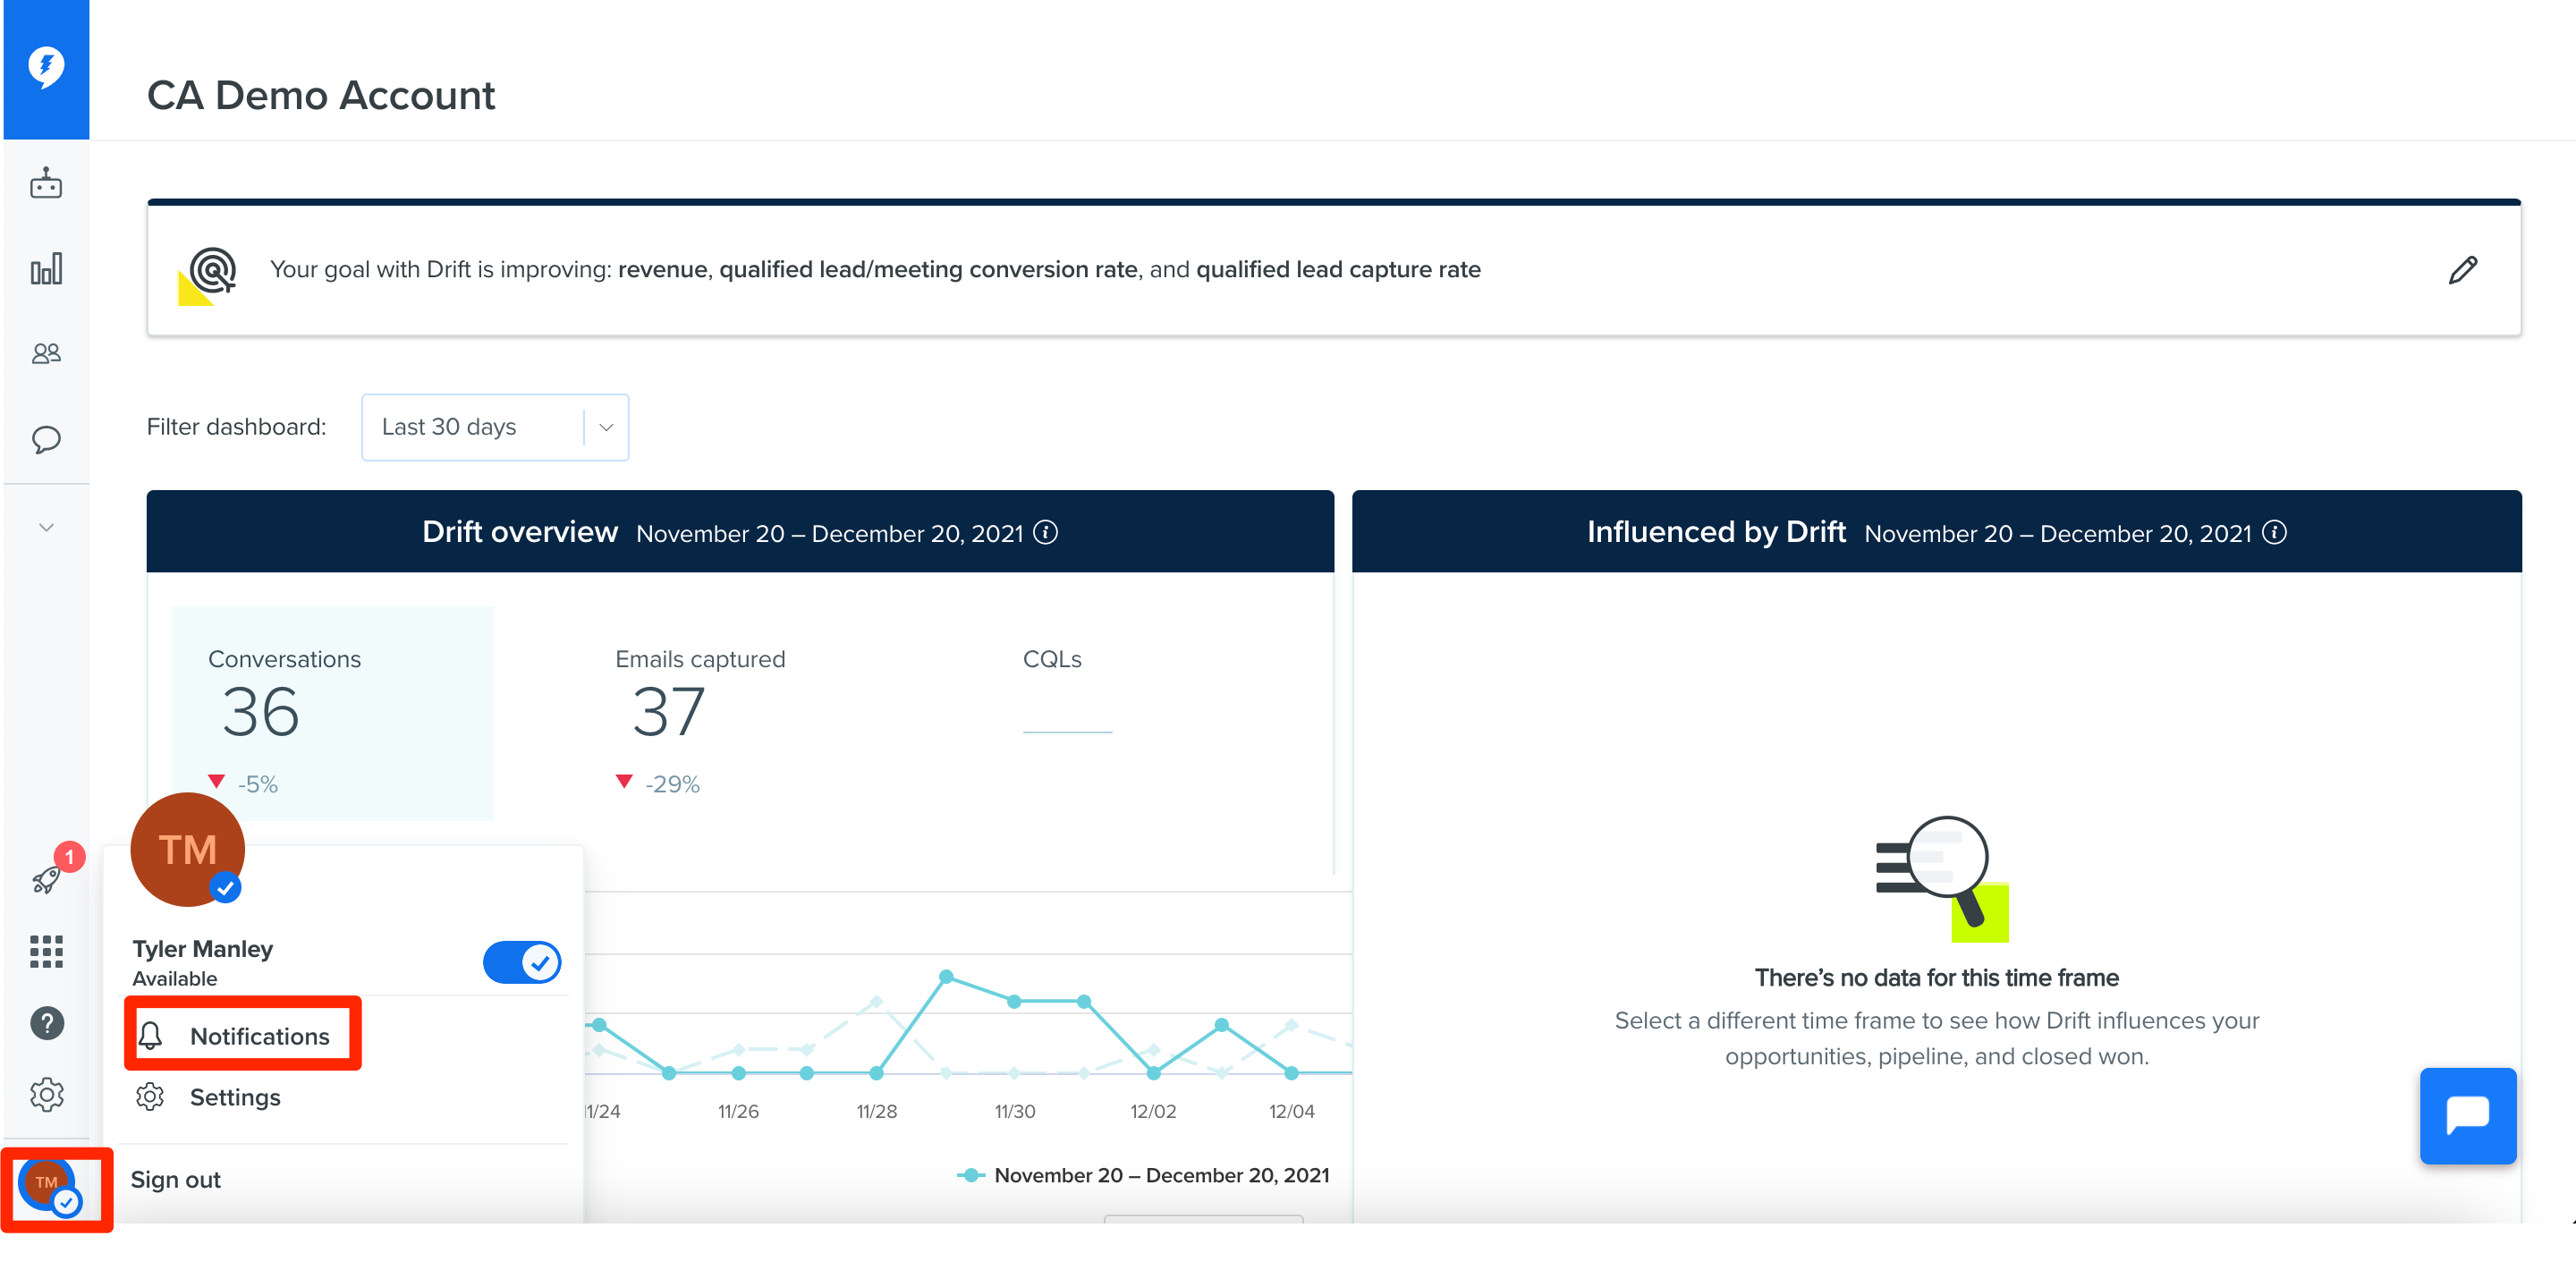Click the -5% conversations change indicator
2576x1270 pixels.
[243, 783]
